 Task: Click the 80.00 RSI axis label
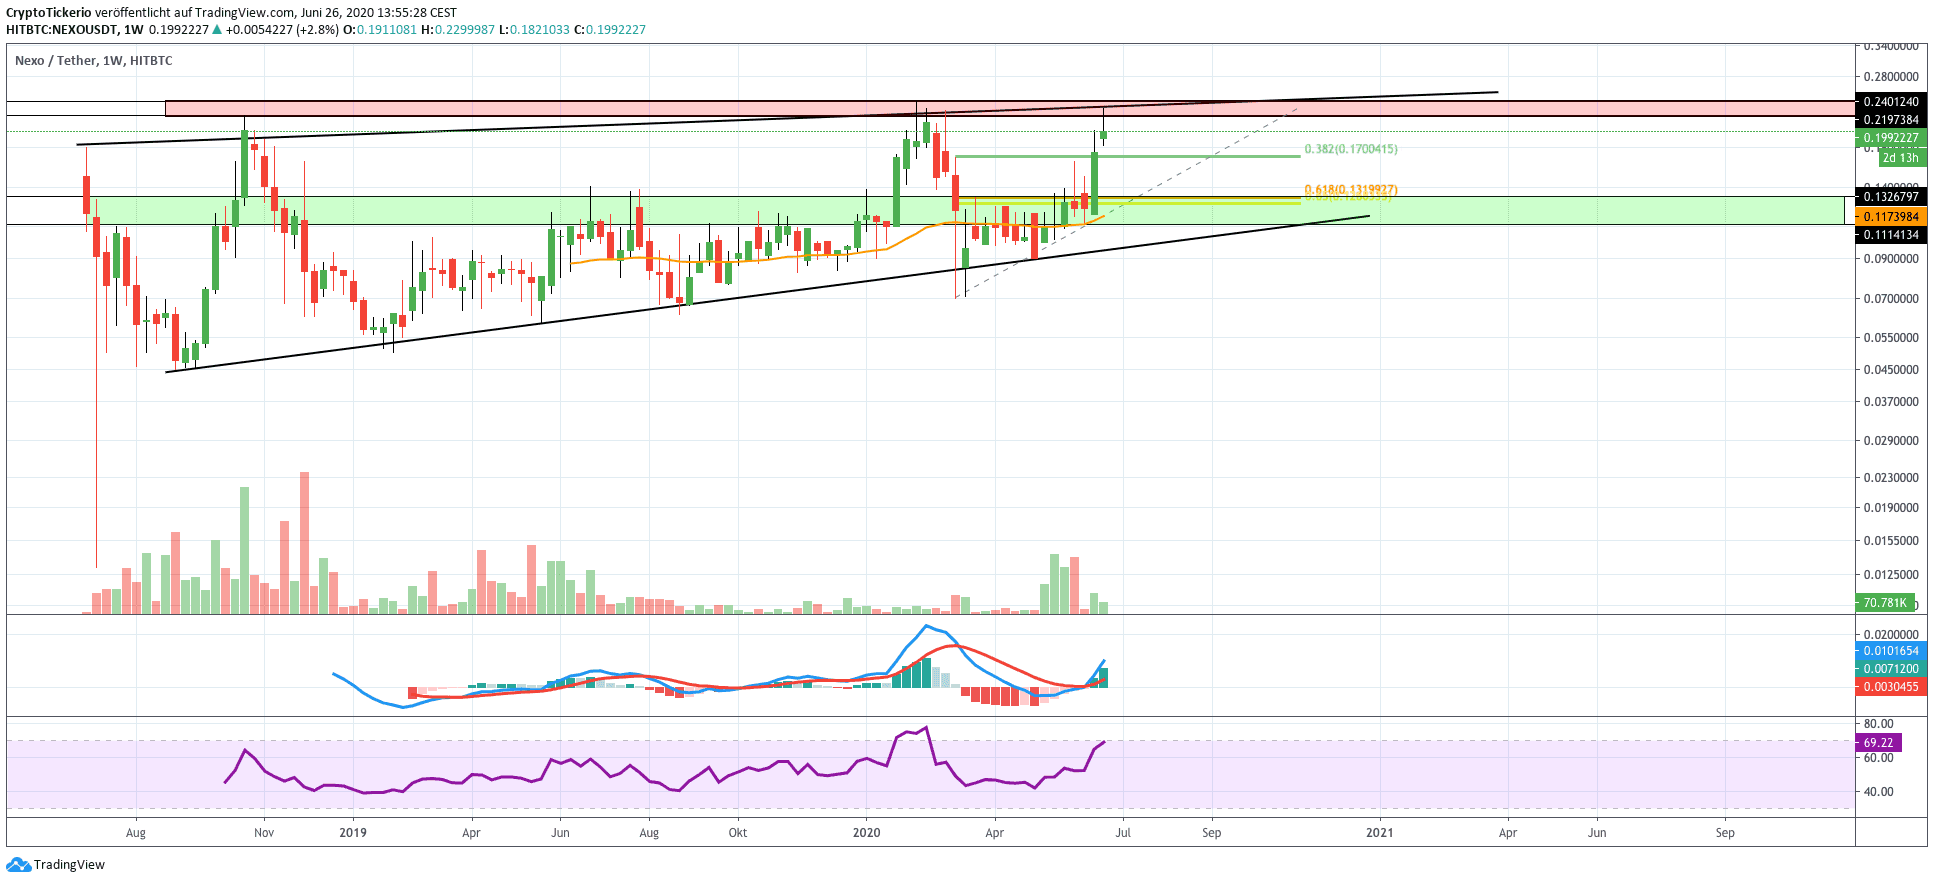coord(1878,724)
